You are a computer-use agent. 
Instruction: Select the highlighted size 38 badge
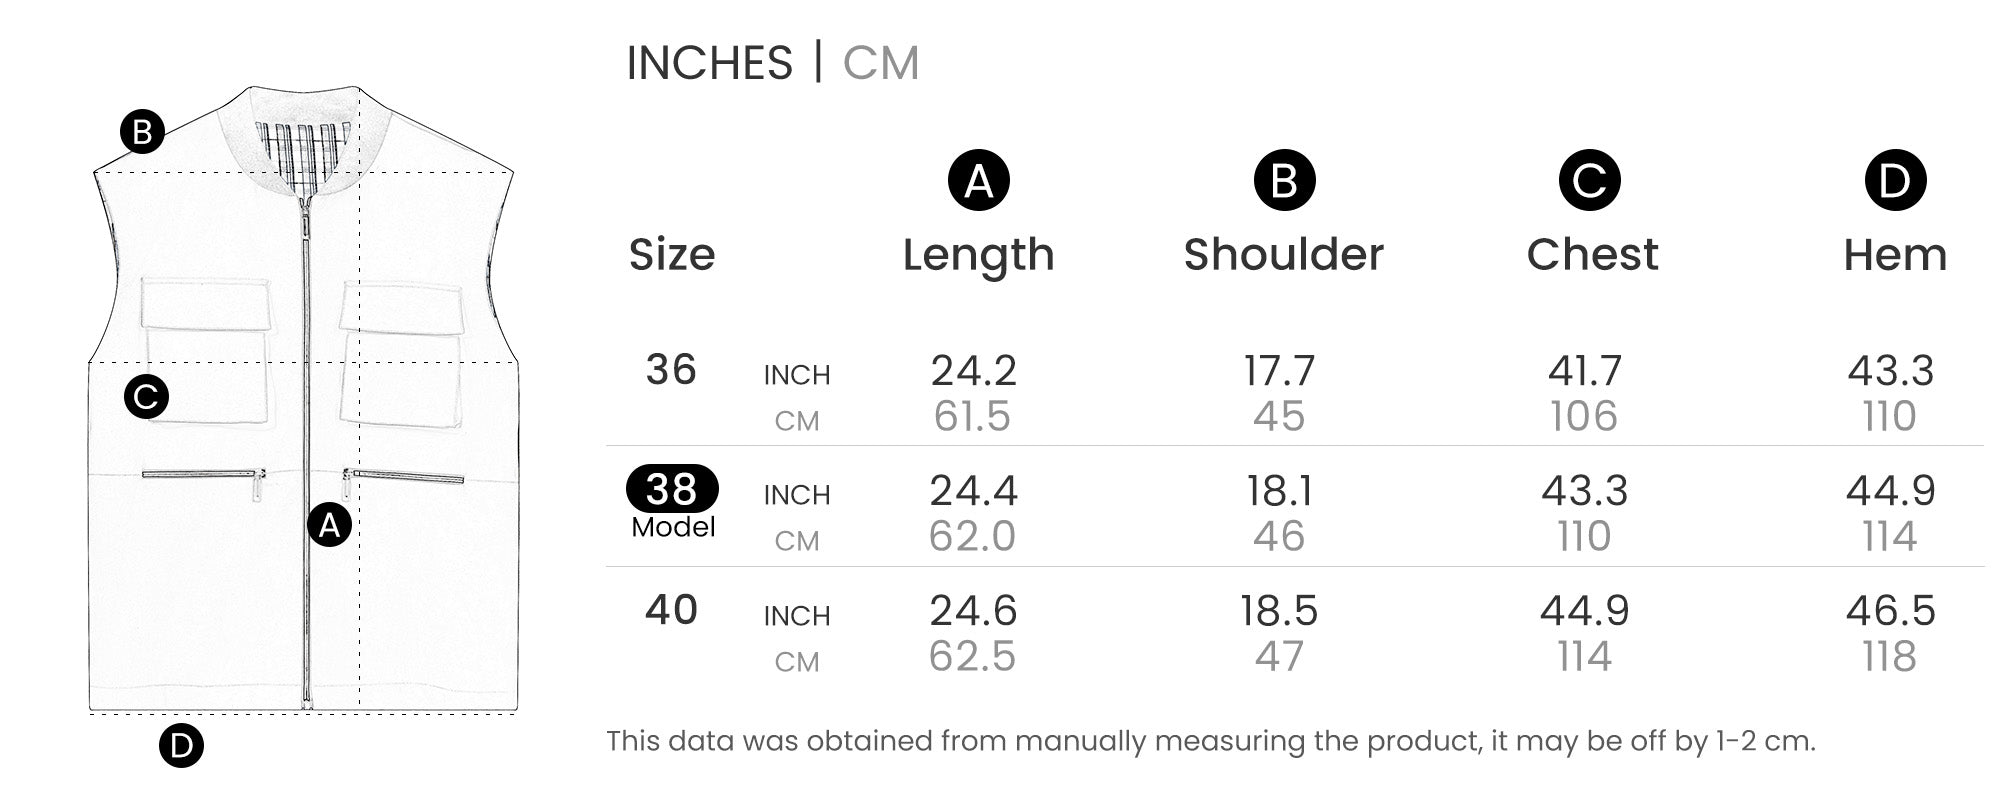pos(672,489)
